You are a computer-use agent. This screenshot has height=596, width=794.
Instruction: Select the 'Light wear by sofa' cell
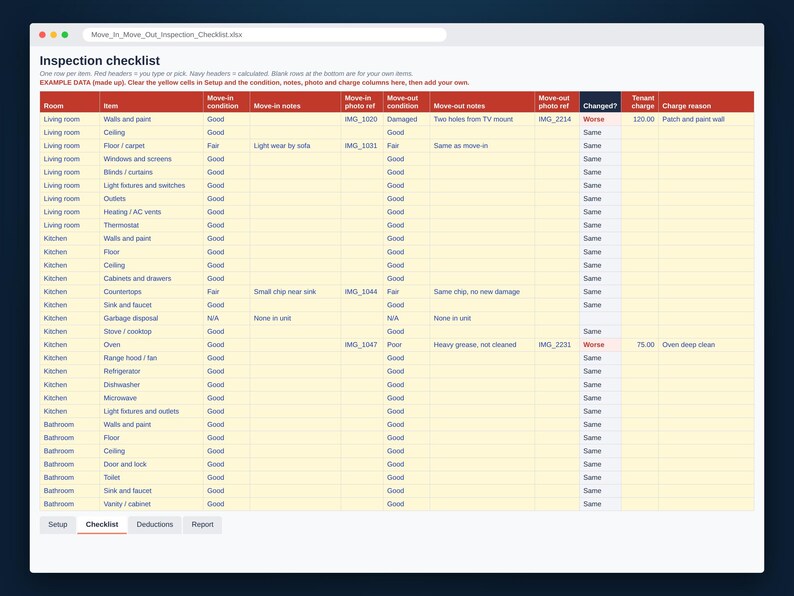(x=295, y=145)
